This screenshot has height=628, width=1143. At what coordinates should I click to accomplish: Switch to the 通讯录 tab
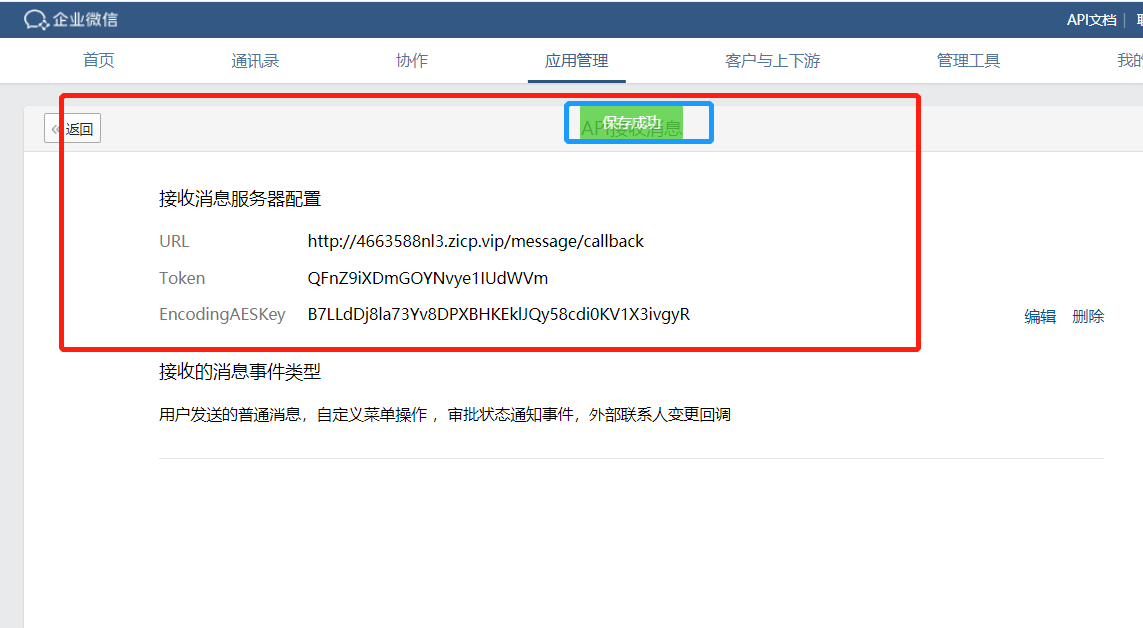point(255,60)
